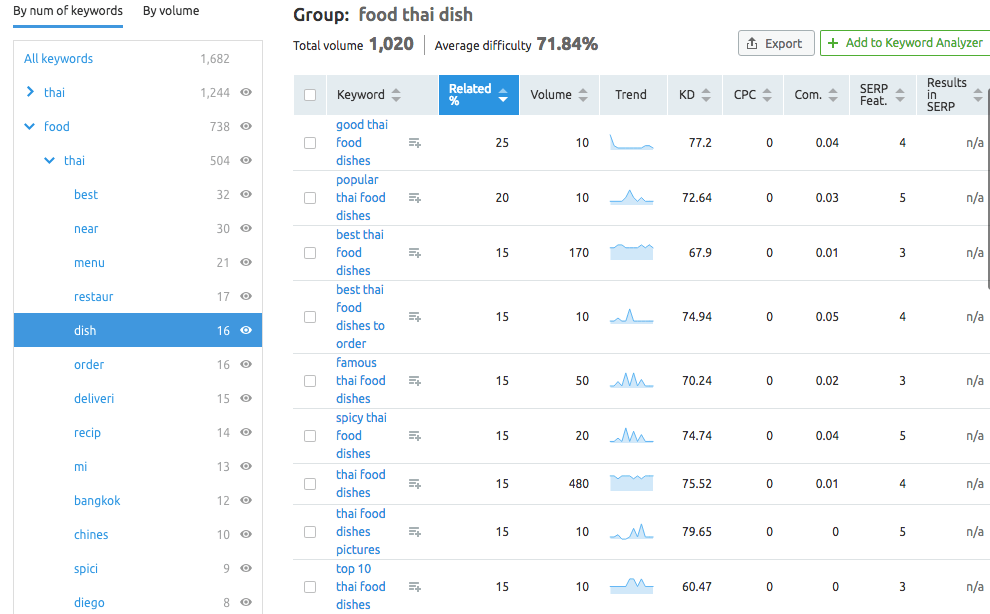Click the export arrow icon on the Export button

tap(752, 43)
